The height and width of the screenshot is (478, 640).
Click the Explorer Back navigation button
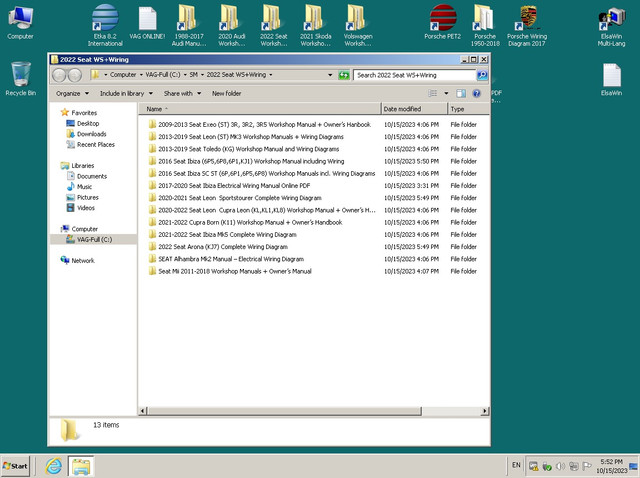pyautogui.click(x=59, y=75)
